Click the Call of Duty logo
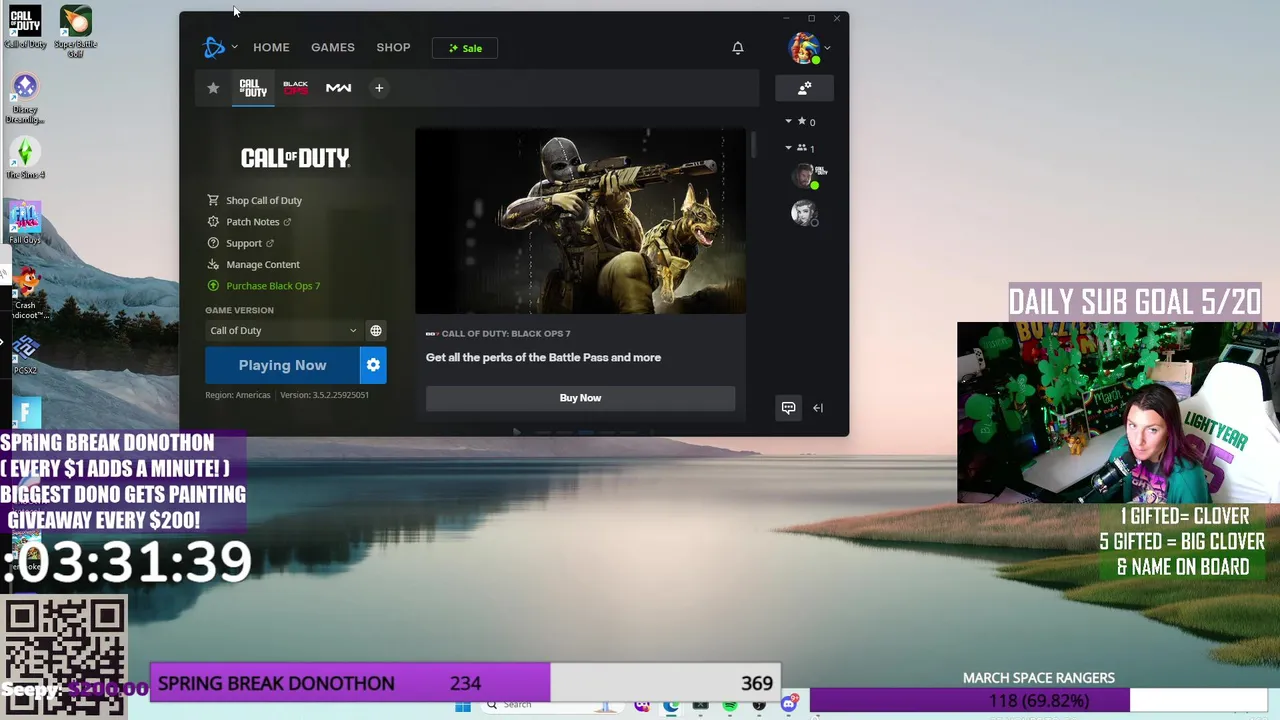 pos(295,157)
